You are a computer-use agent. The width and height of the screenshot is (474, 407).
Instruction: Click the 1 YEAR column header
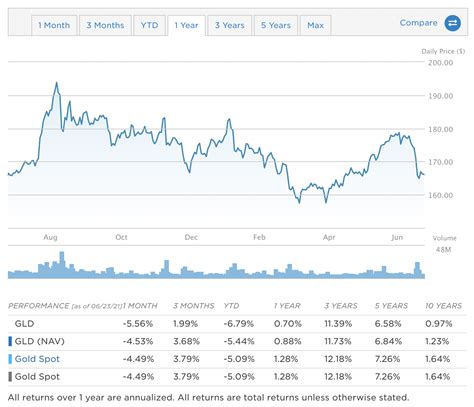click(287, 306)
